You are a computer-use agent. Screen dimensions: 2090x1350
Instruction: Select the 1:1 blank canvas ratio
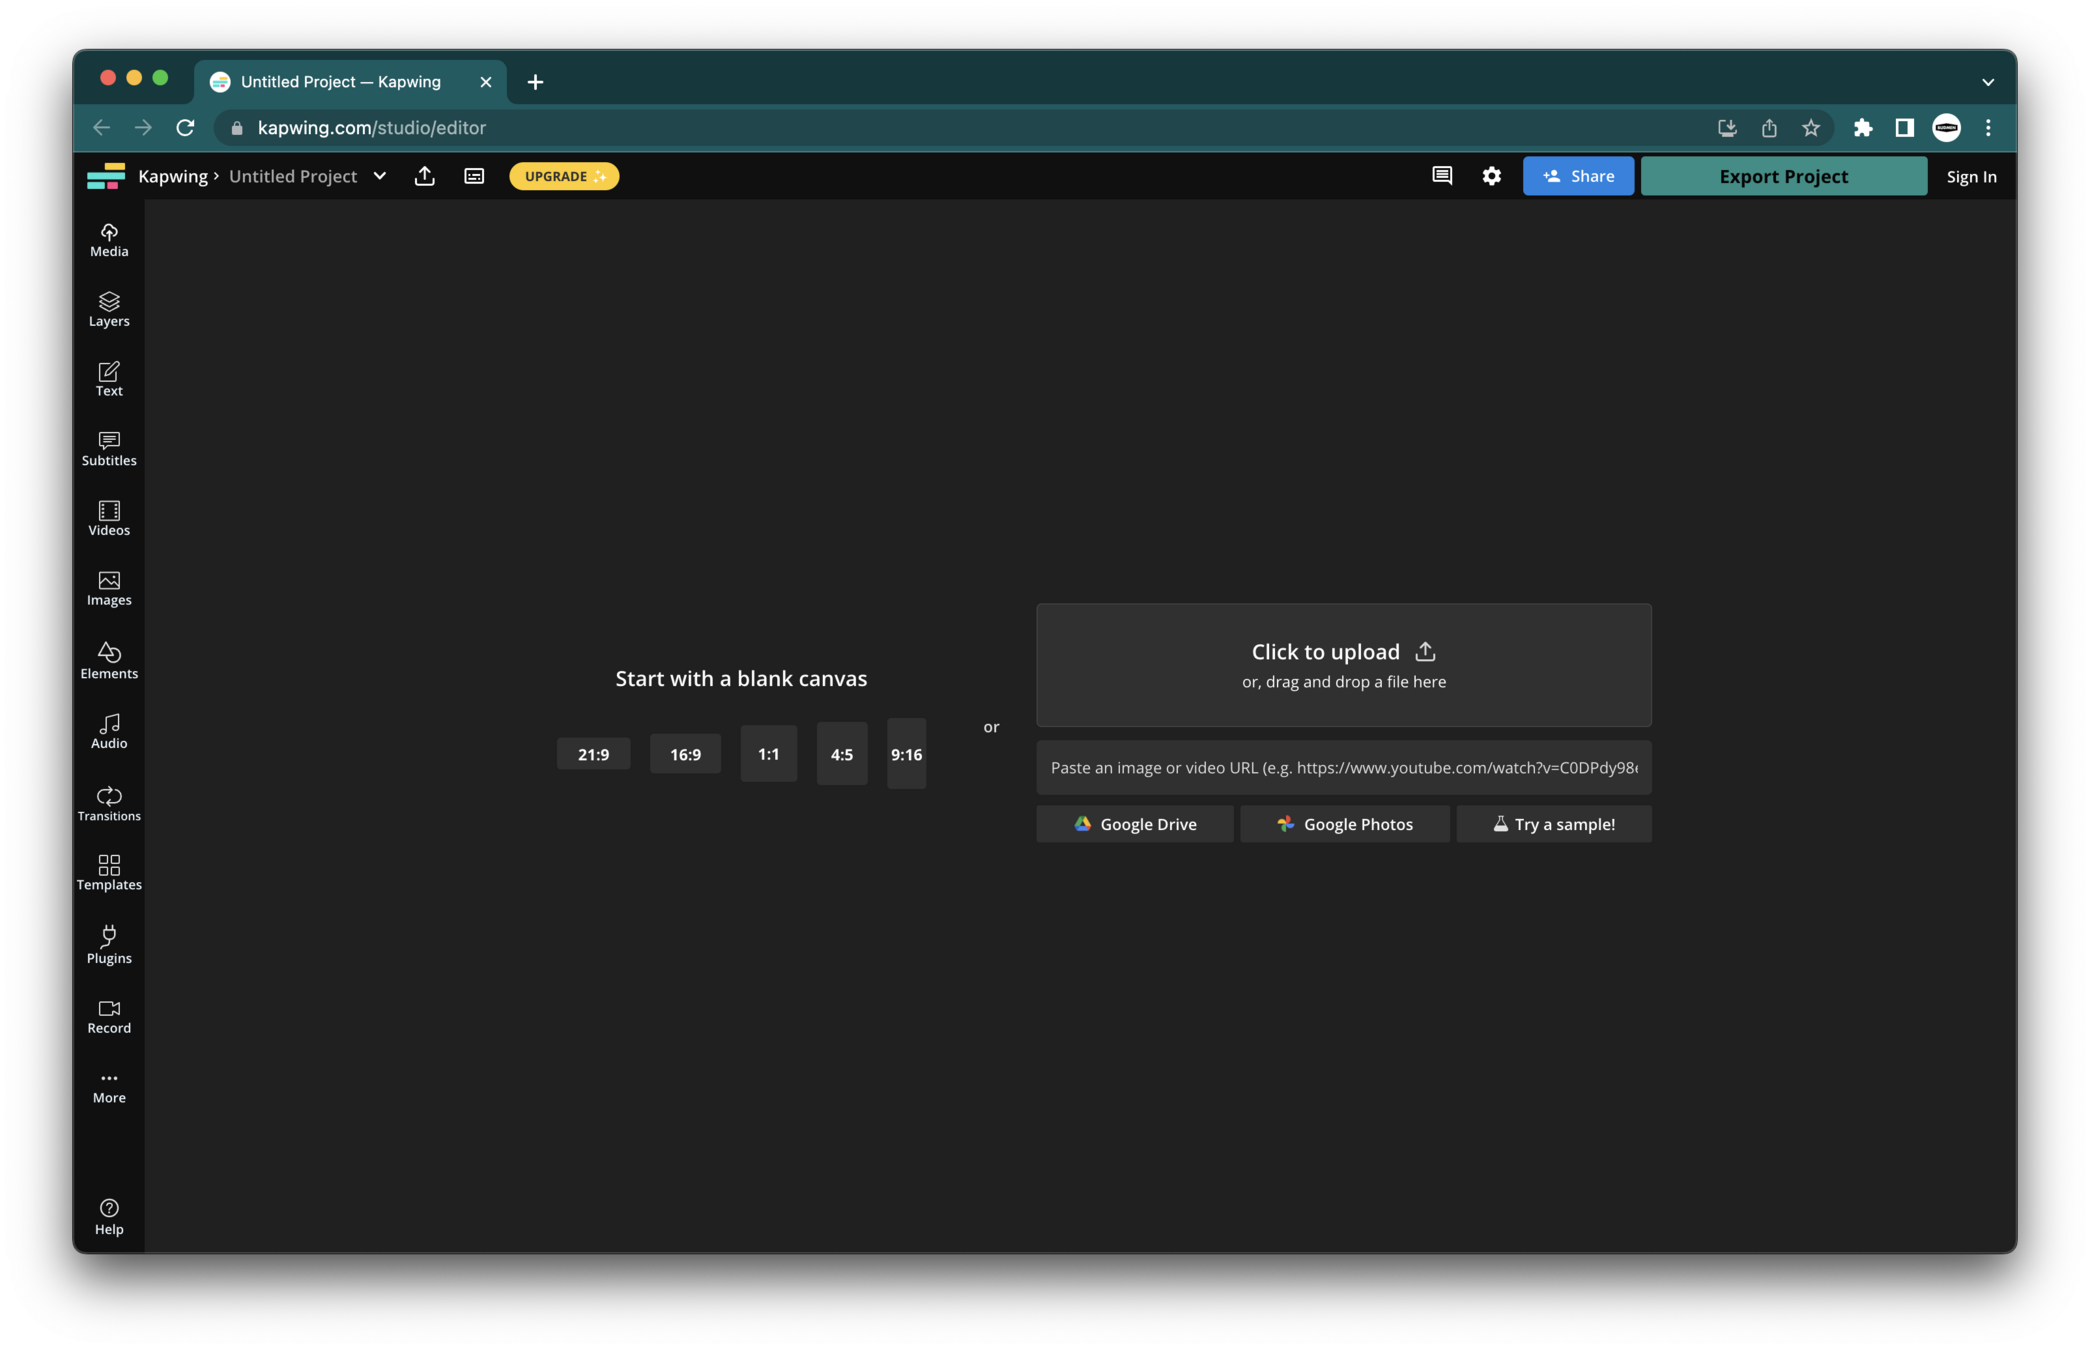(768, 754)
